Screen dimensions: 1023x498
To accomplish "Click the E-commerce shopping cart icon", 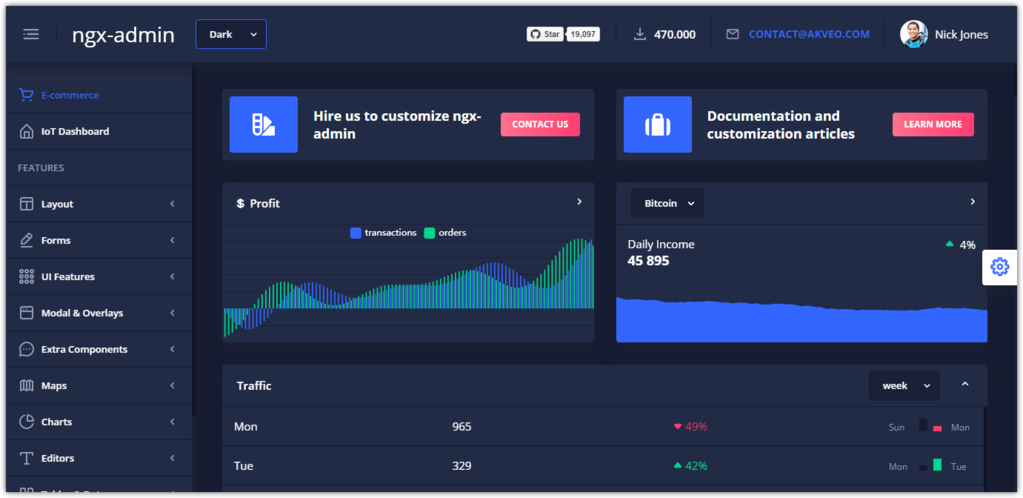I will pos(27,95).
